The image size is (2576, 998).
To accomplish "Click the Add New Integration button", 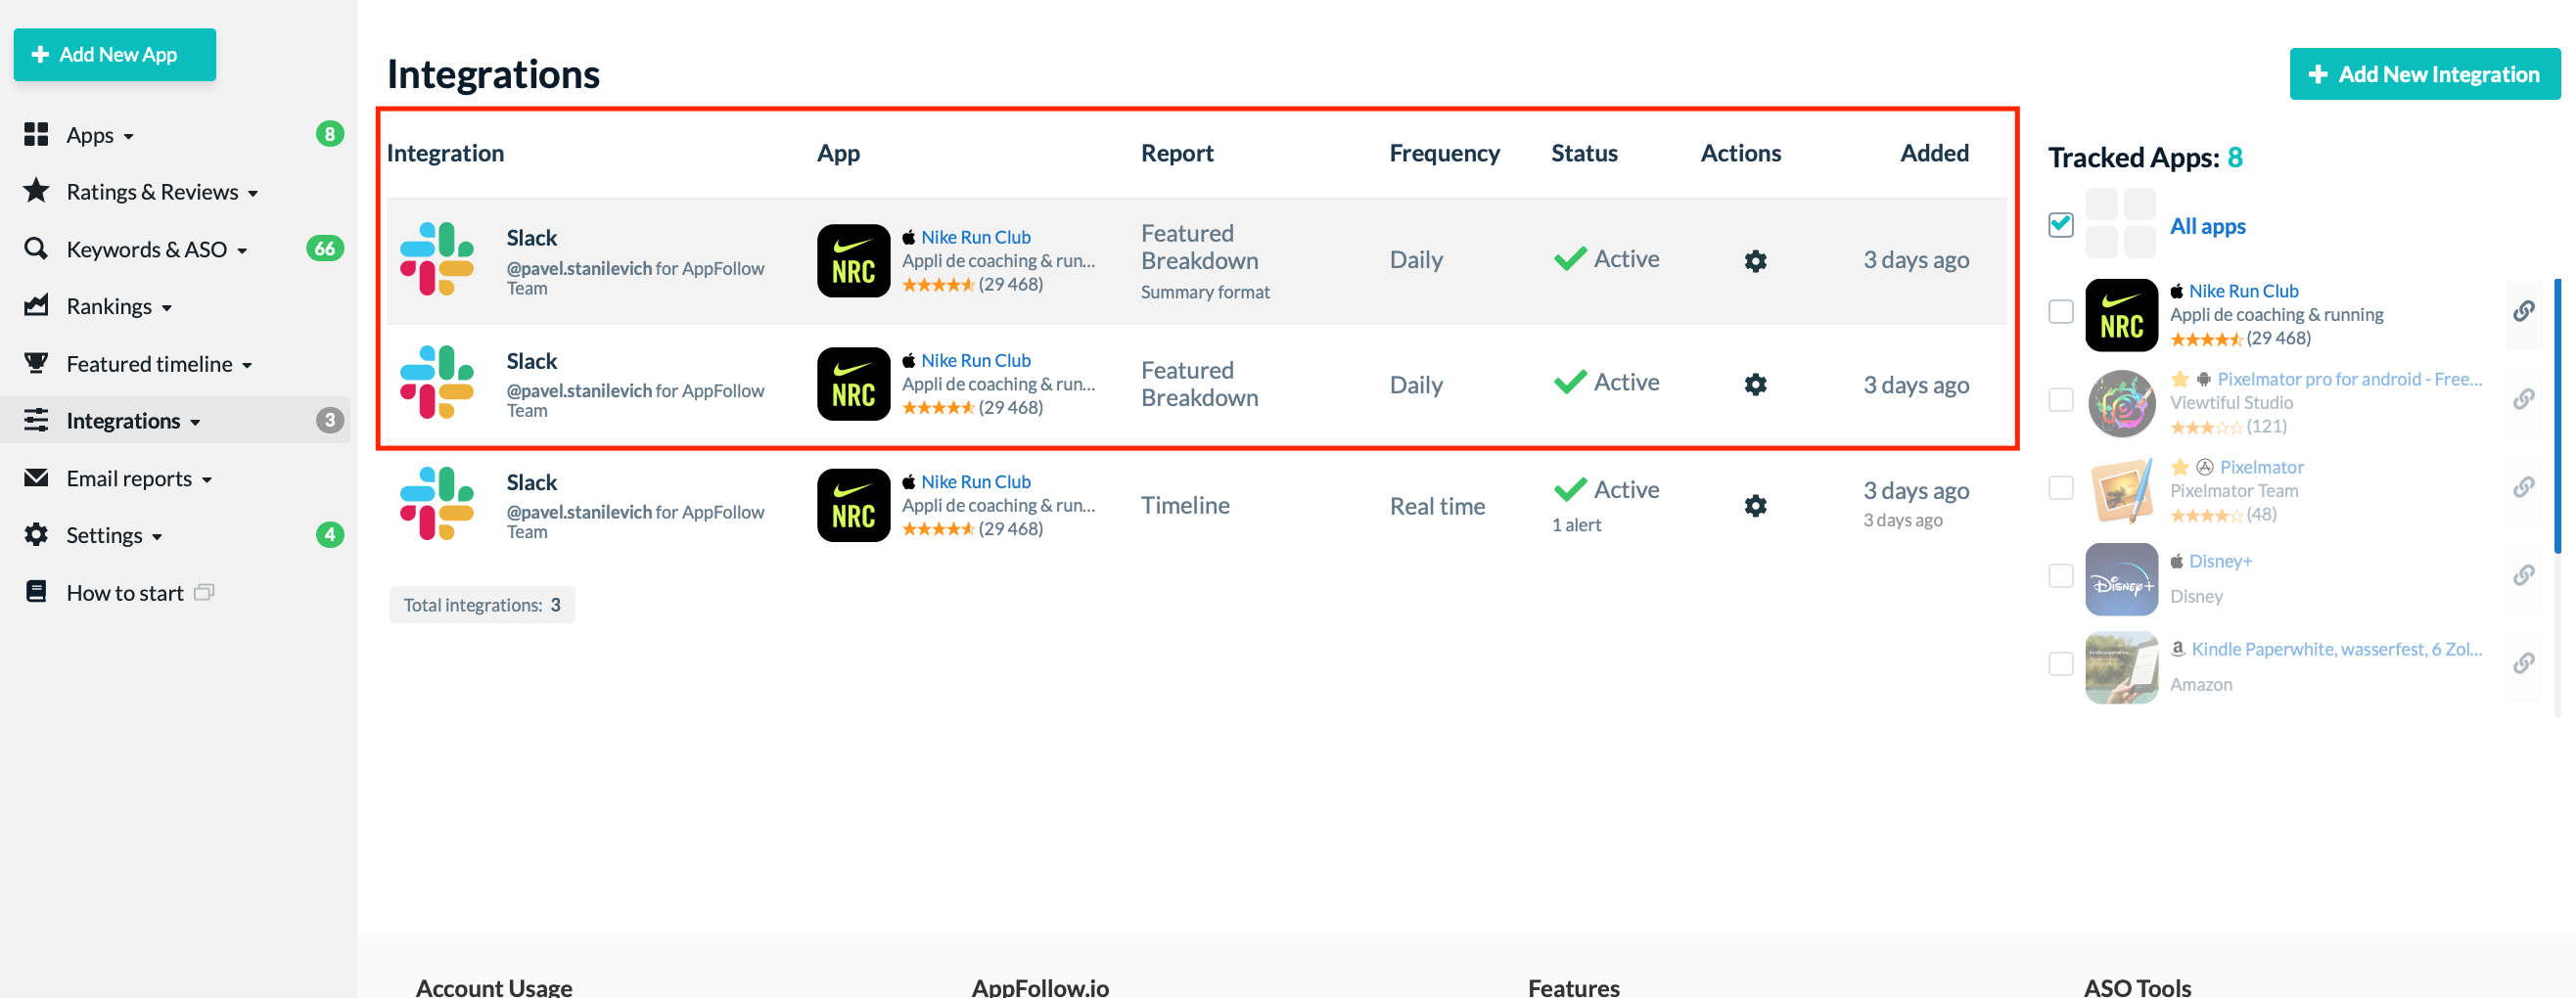I will [2424, 74].
